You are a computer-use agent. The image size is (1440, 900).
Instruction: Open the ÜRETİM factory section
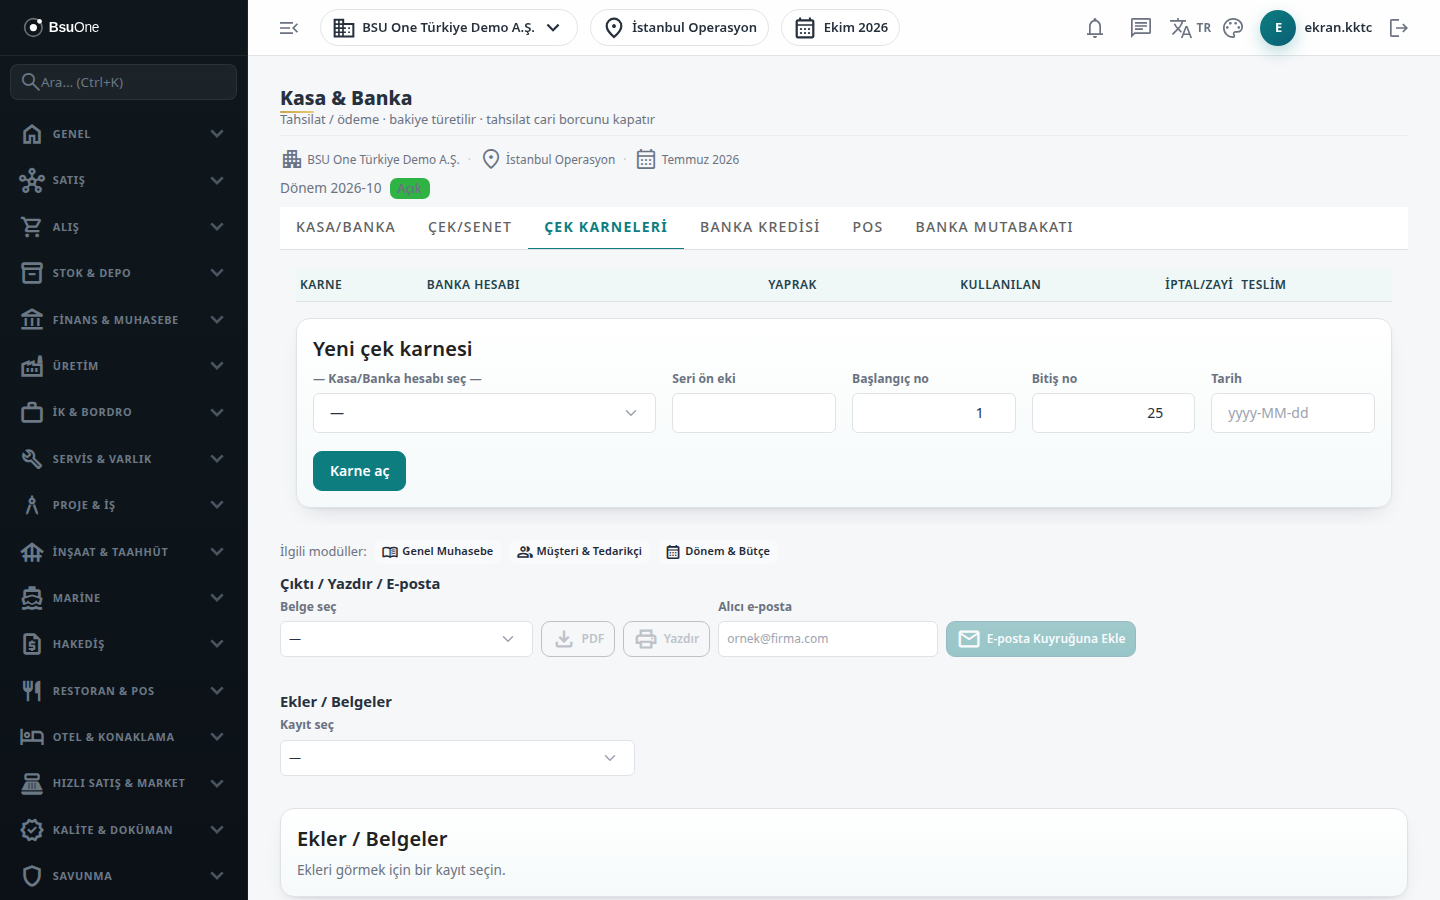(124, 366)
